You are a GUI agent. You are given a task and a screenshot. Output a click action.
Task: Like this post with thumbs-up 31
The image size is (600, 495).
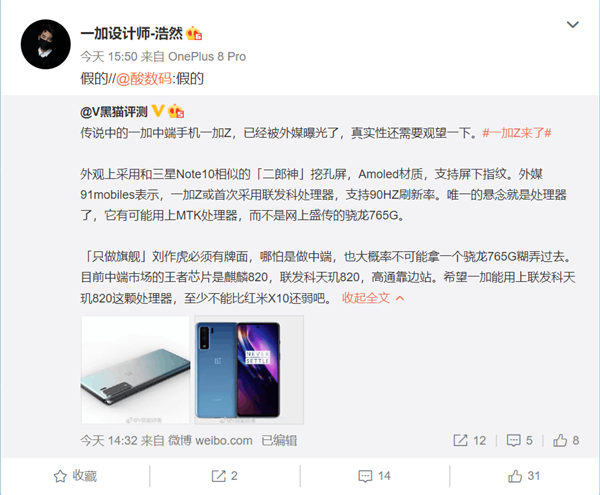click(x=524, y=476)
